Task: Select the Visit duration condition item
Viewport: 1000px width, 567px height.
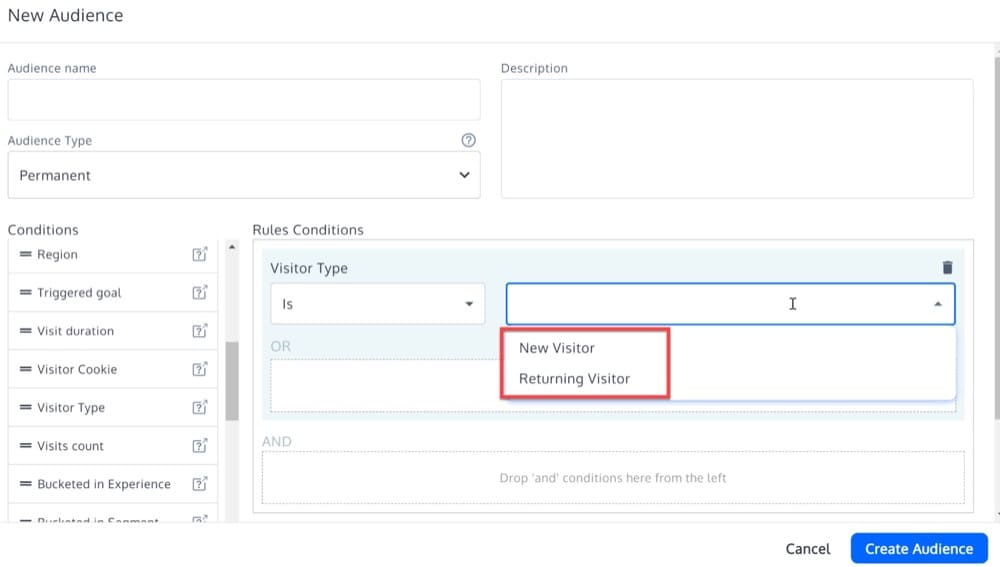Action: point(76,331)
